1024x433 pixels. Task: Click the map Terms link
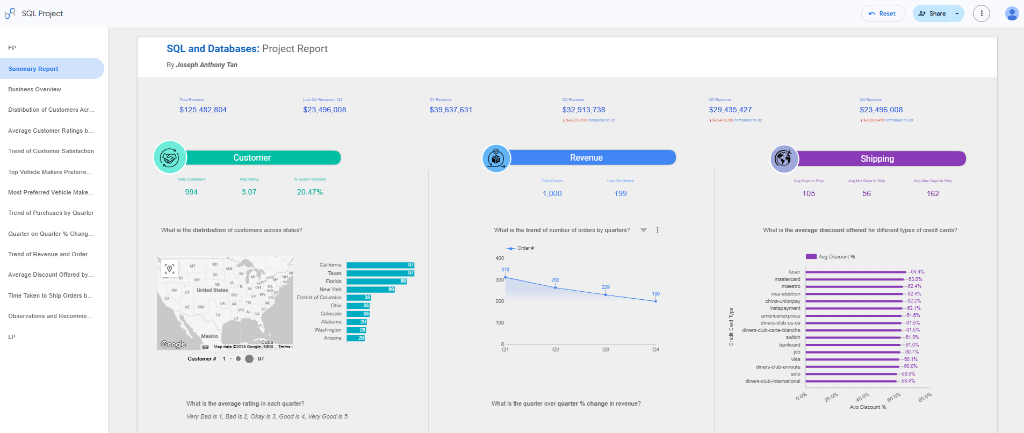click(285, 347)
